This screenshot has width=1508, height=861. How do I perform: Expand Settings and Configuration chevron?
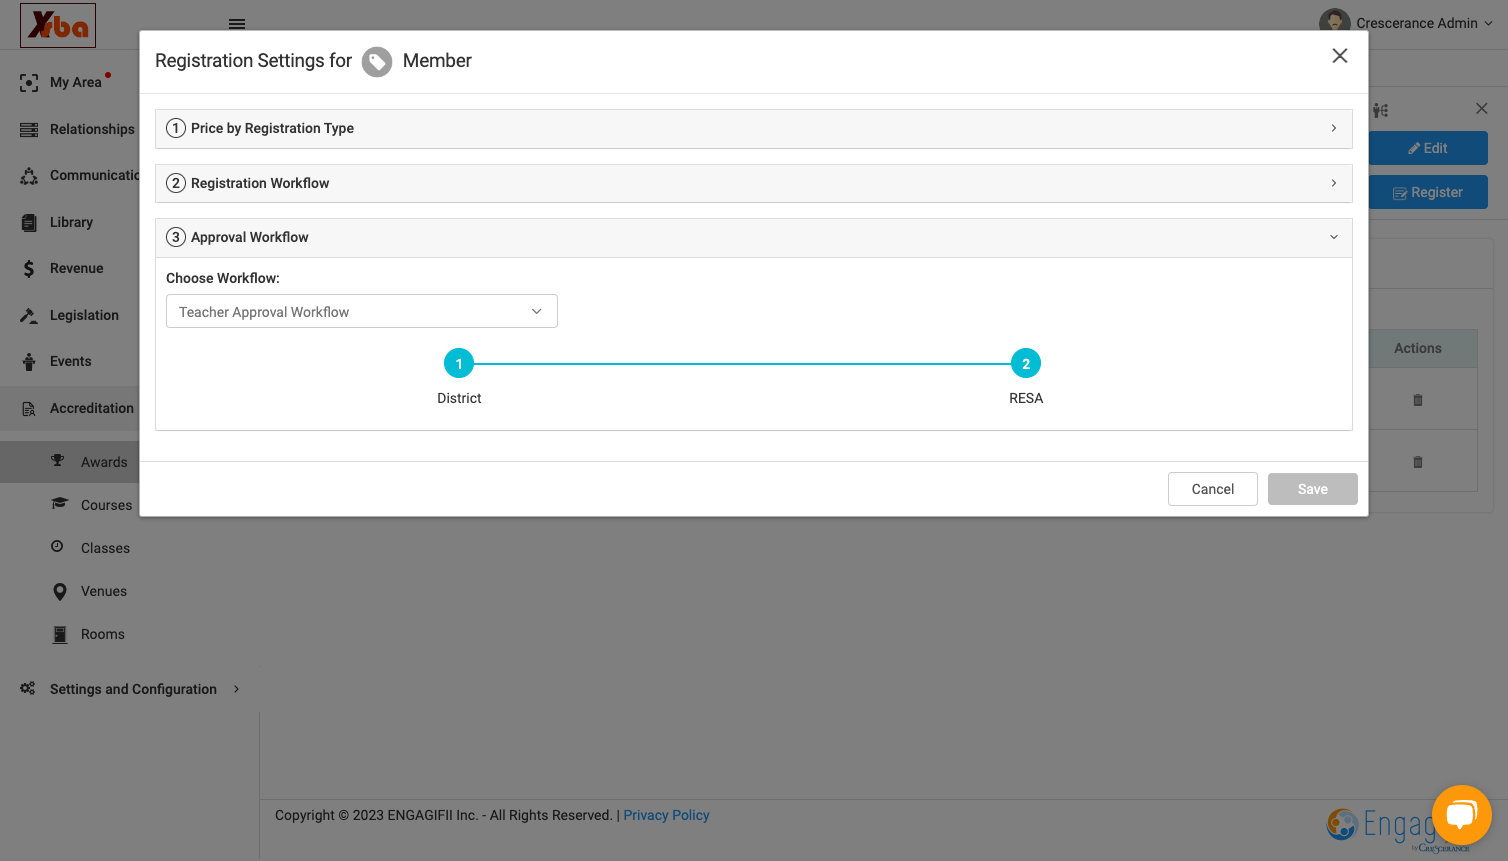pos(237,689)
